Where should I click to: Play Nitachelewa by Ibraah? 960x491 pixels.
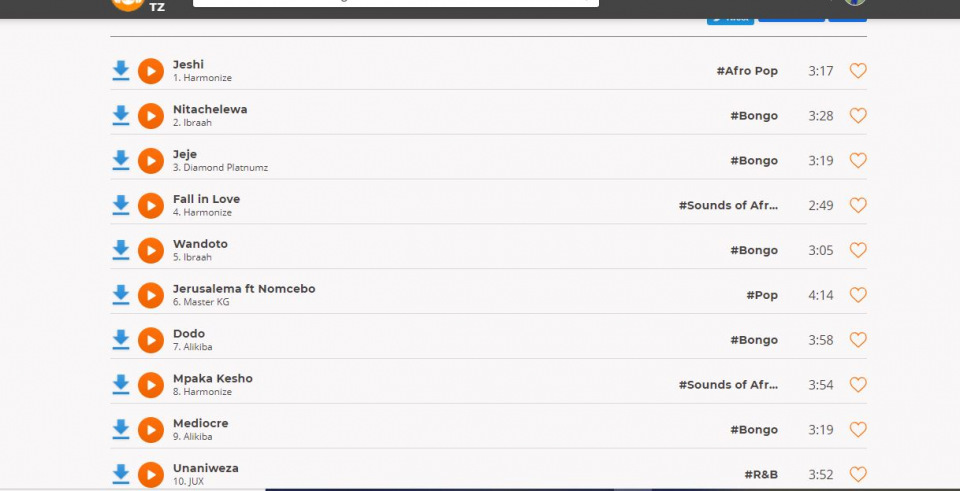150,116
